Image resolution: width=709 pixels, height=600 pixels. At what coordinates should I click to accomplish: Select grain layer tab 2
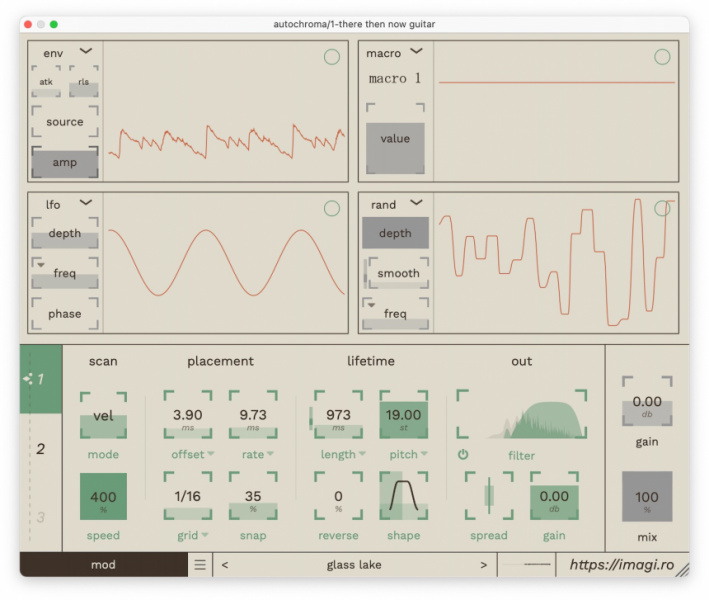(x=41, y=449)
